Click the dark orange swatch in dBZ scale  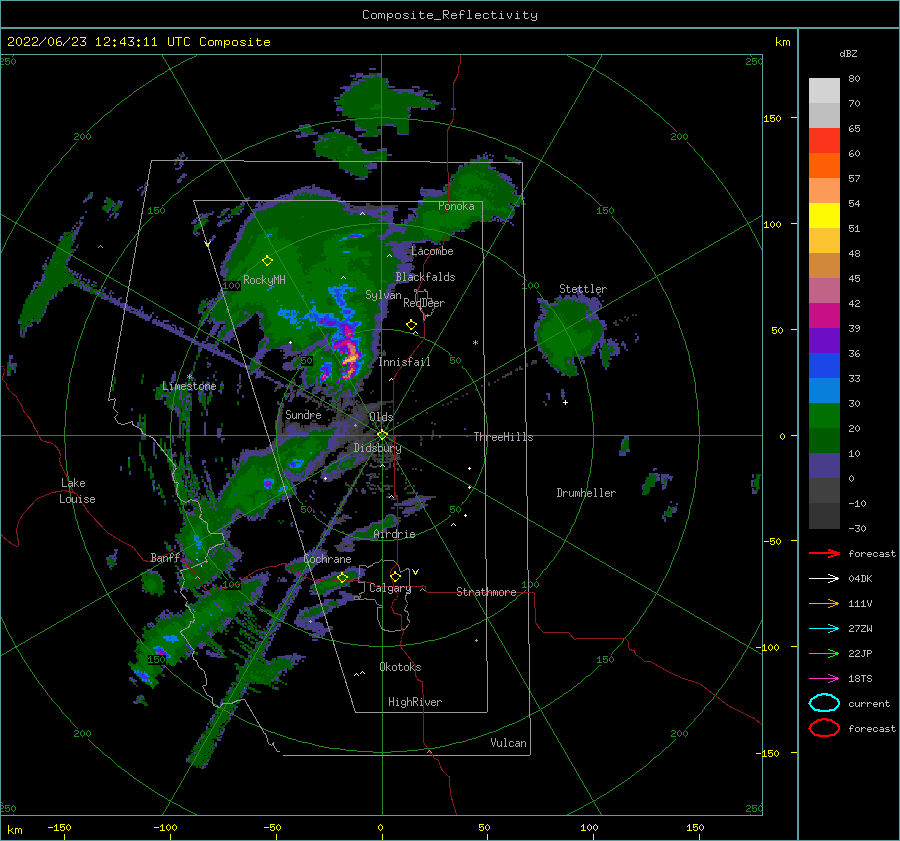pos(824,165)
